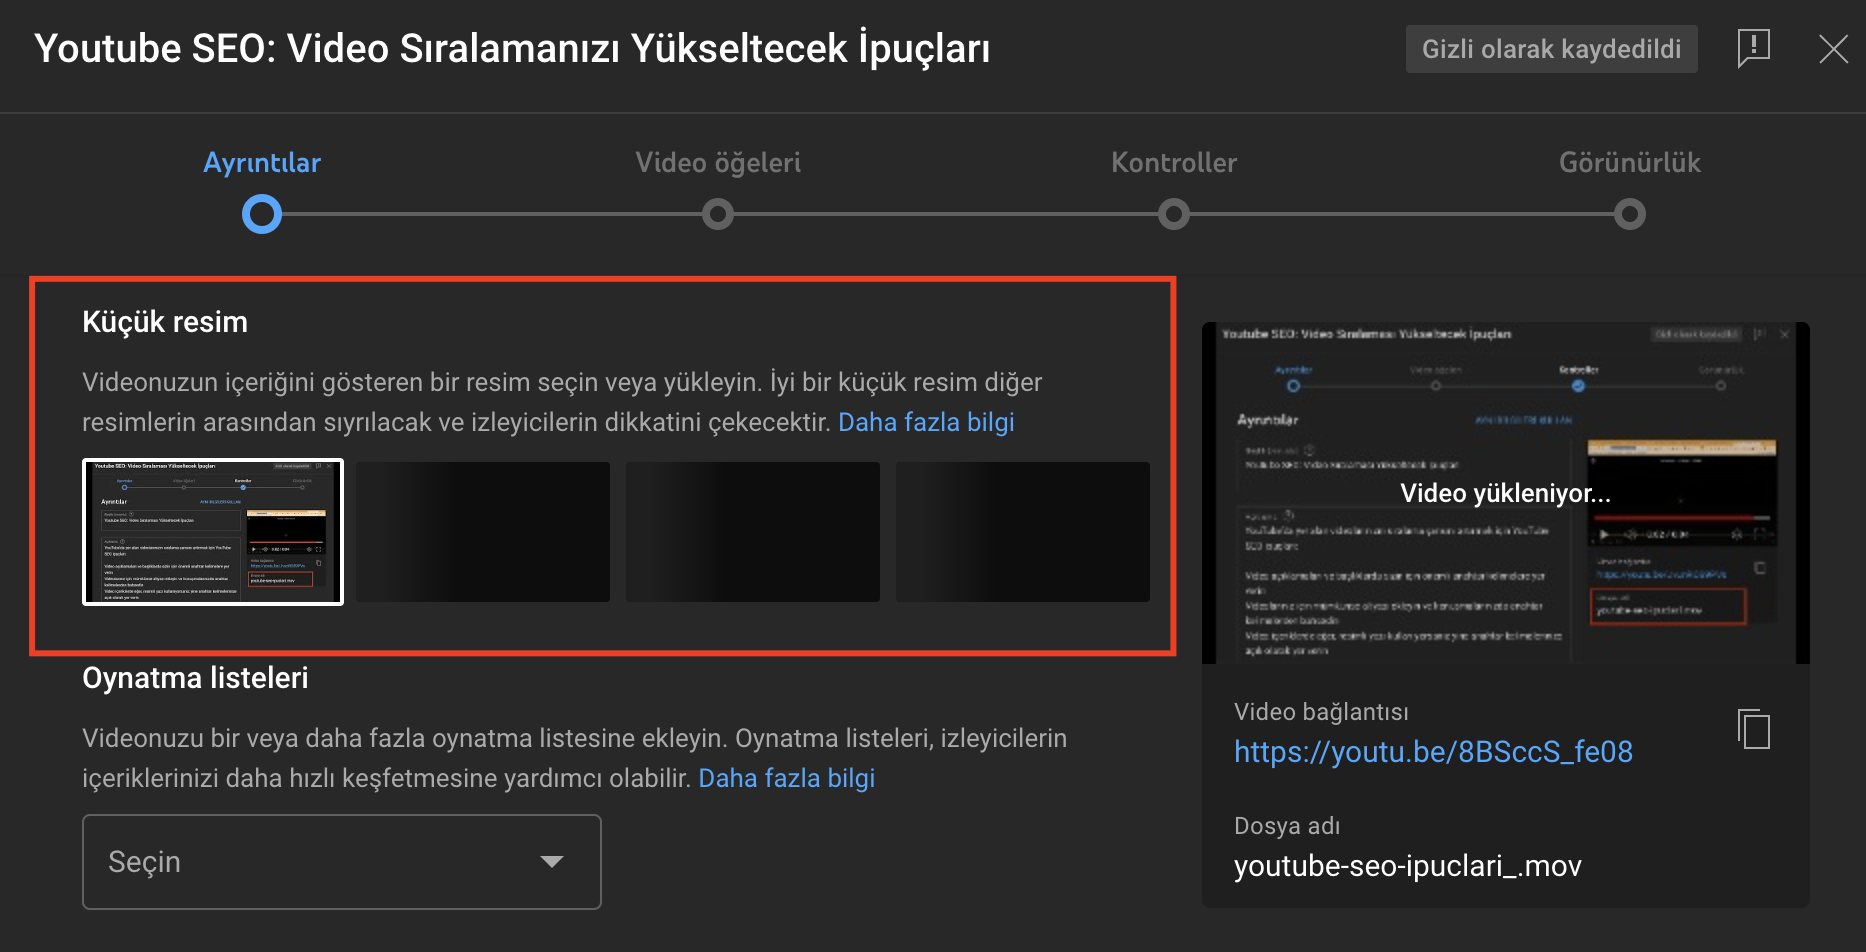Choose the fourth dark thumbnail
1866x952 pixels.
[x=1023, y=532]
